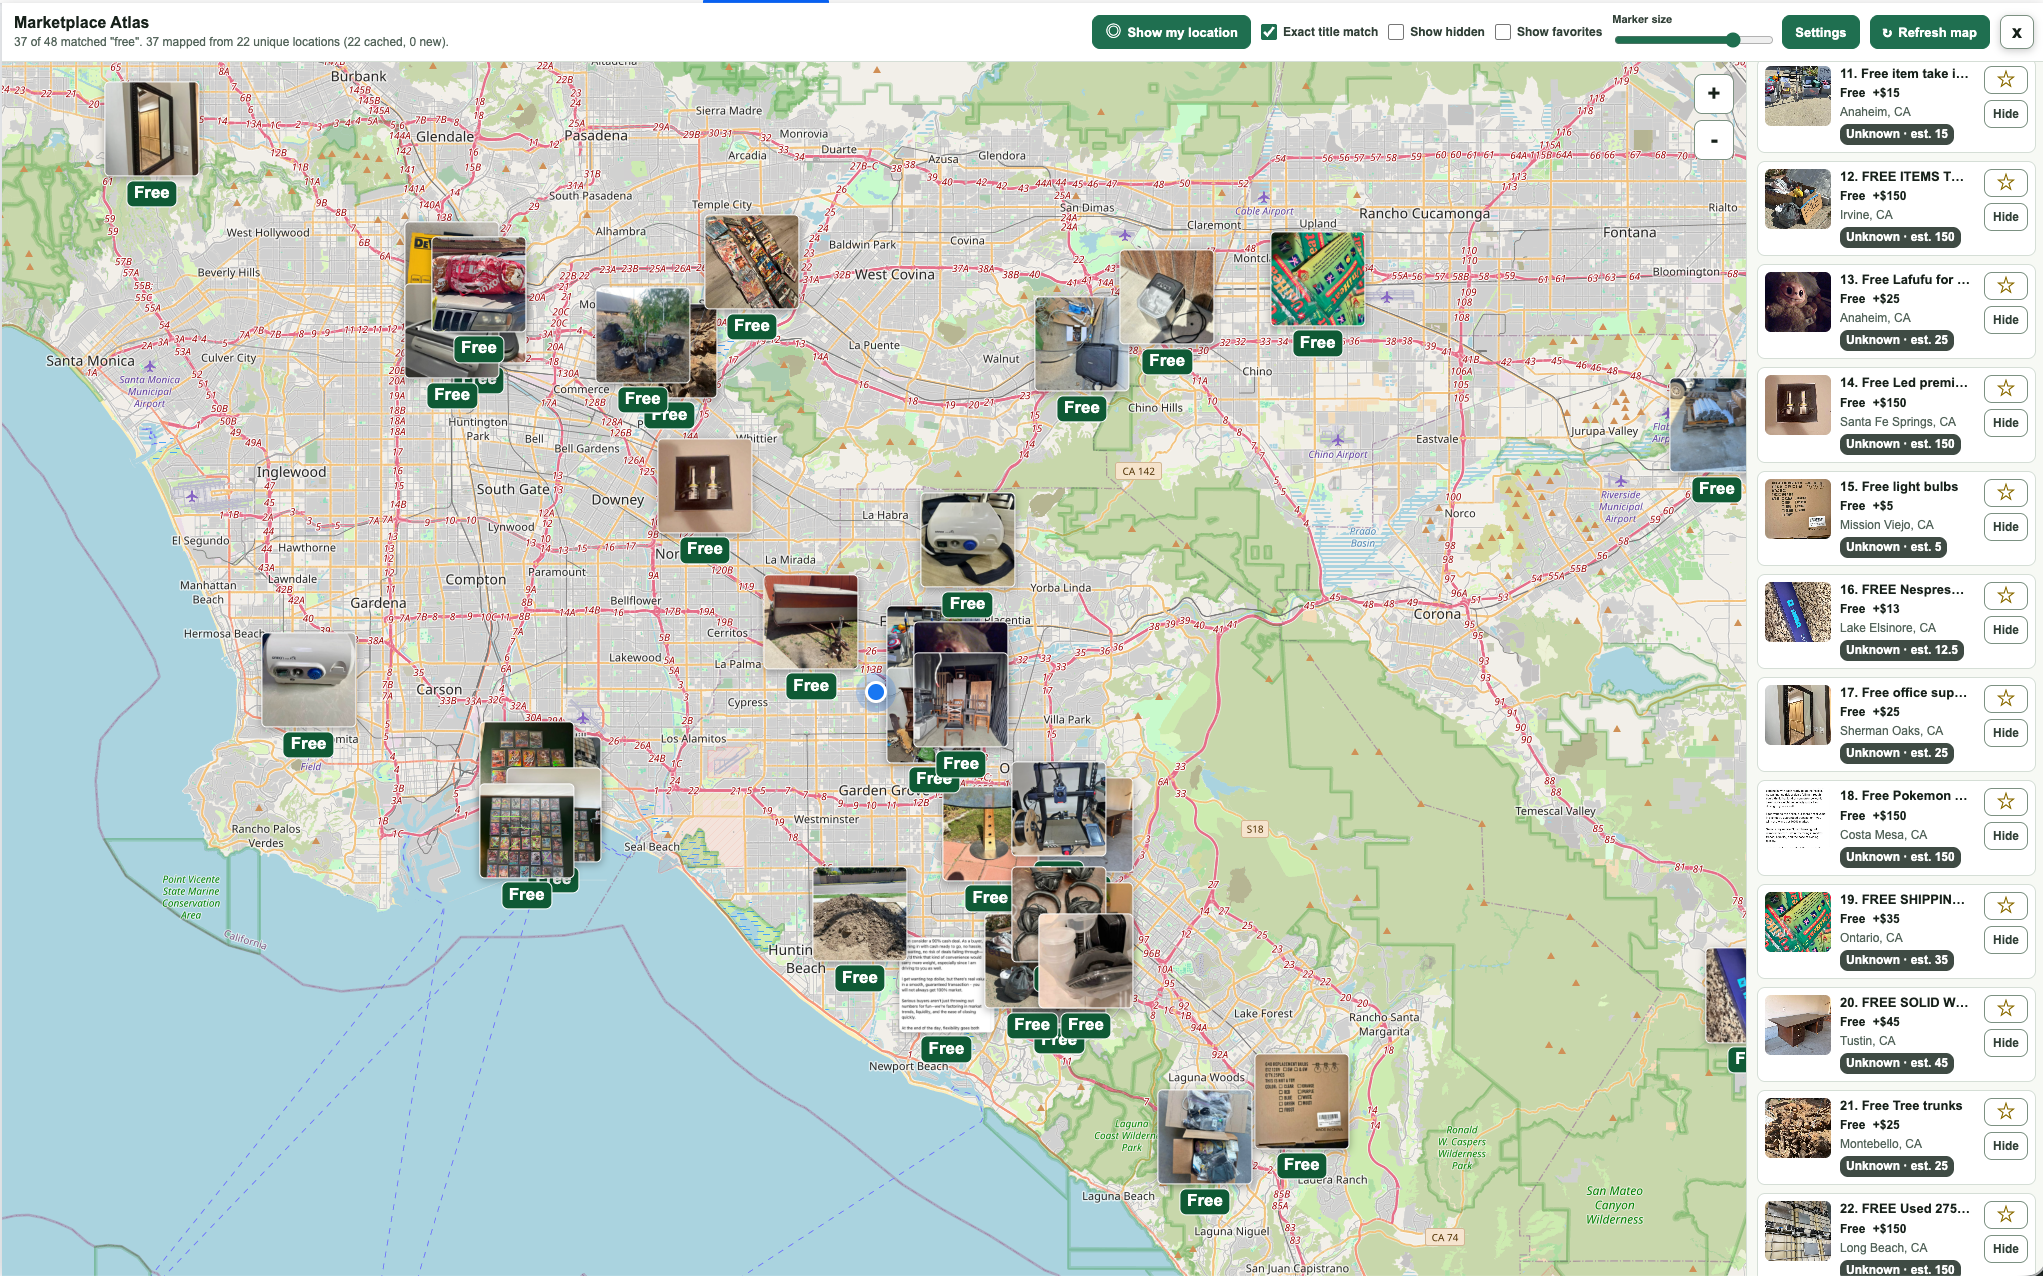Viewport: 2043px width, 1276px height.
Task: Click the projector marker near La Habra
Action: [x=967, y=540]
